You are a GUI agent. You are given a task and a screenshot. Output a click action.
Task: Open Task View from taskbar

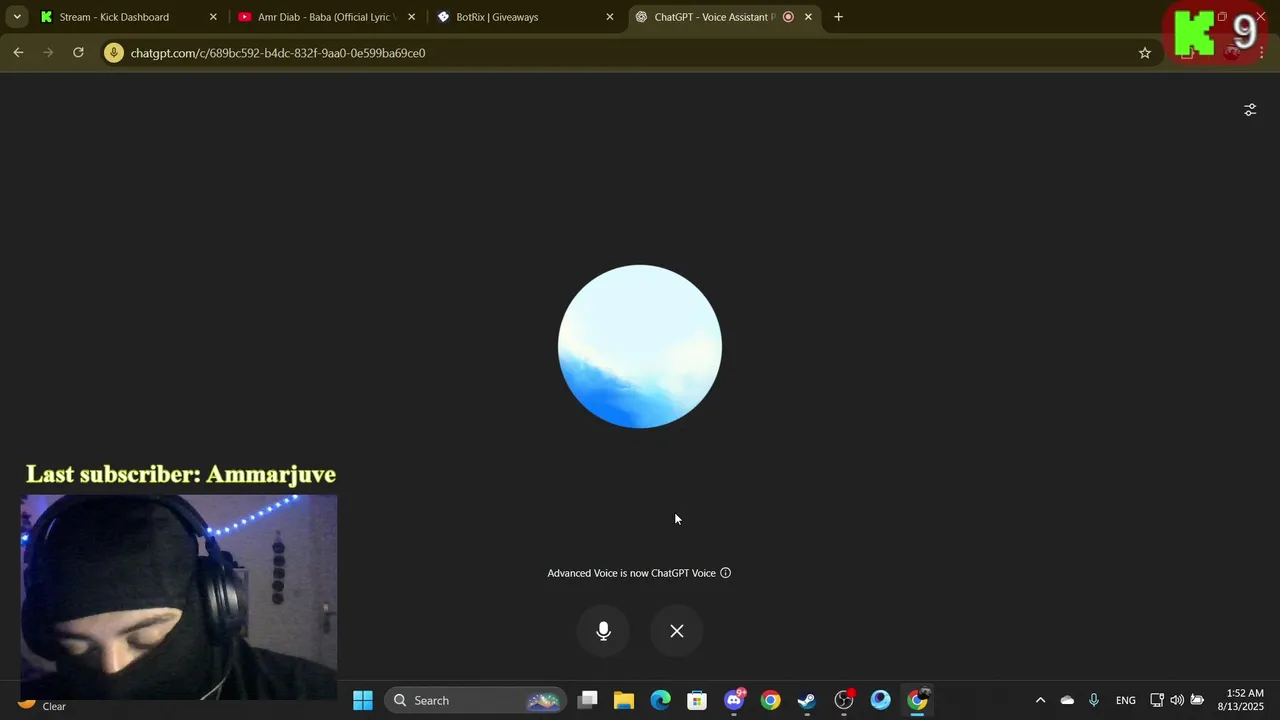tap(588, 700)
